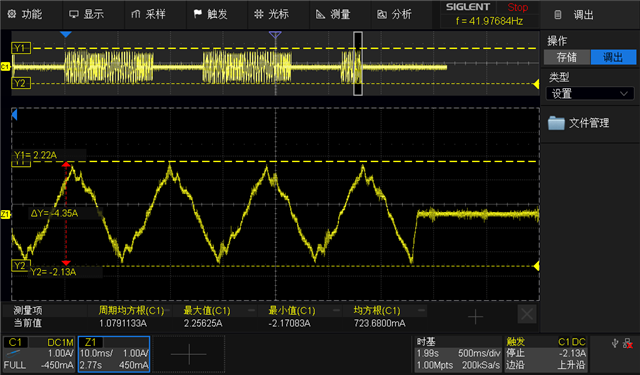640x375 pixels.
Task: Open the 光标 (Cursors) menu
Action: coord(278,14)
